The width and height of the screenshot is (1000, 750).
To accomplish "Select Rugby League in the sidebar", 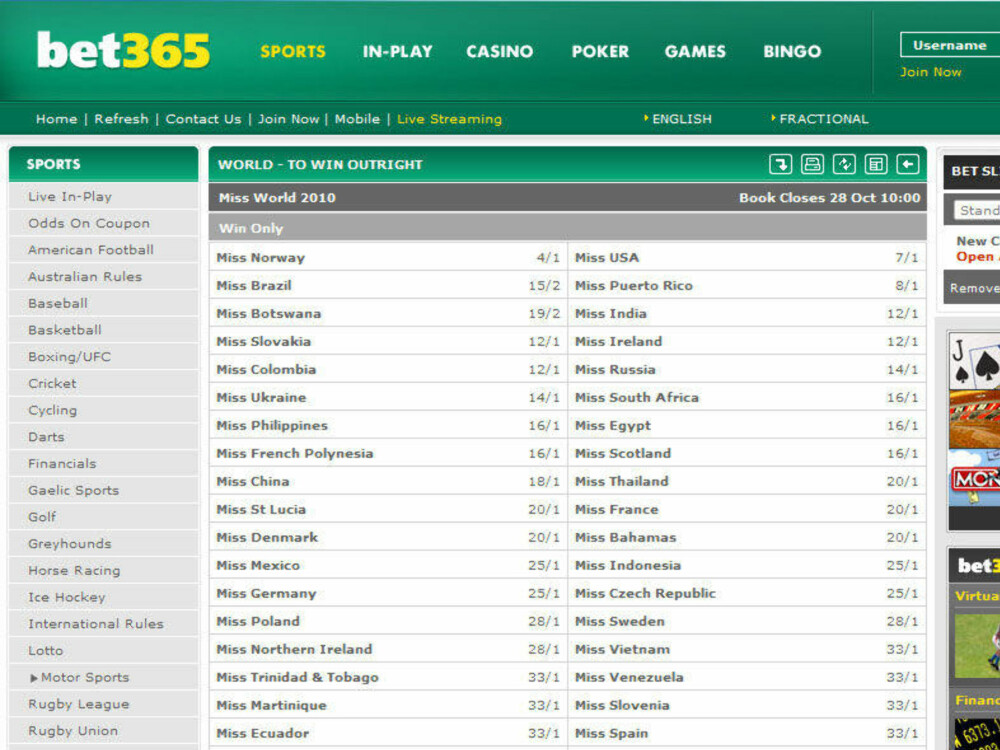I will (x=103, y=704).
